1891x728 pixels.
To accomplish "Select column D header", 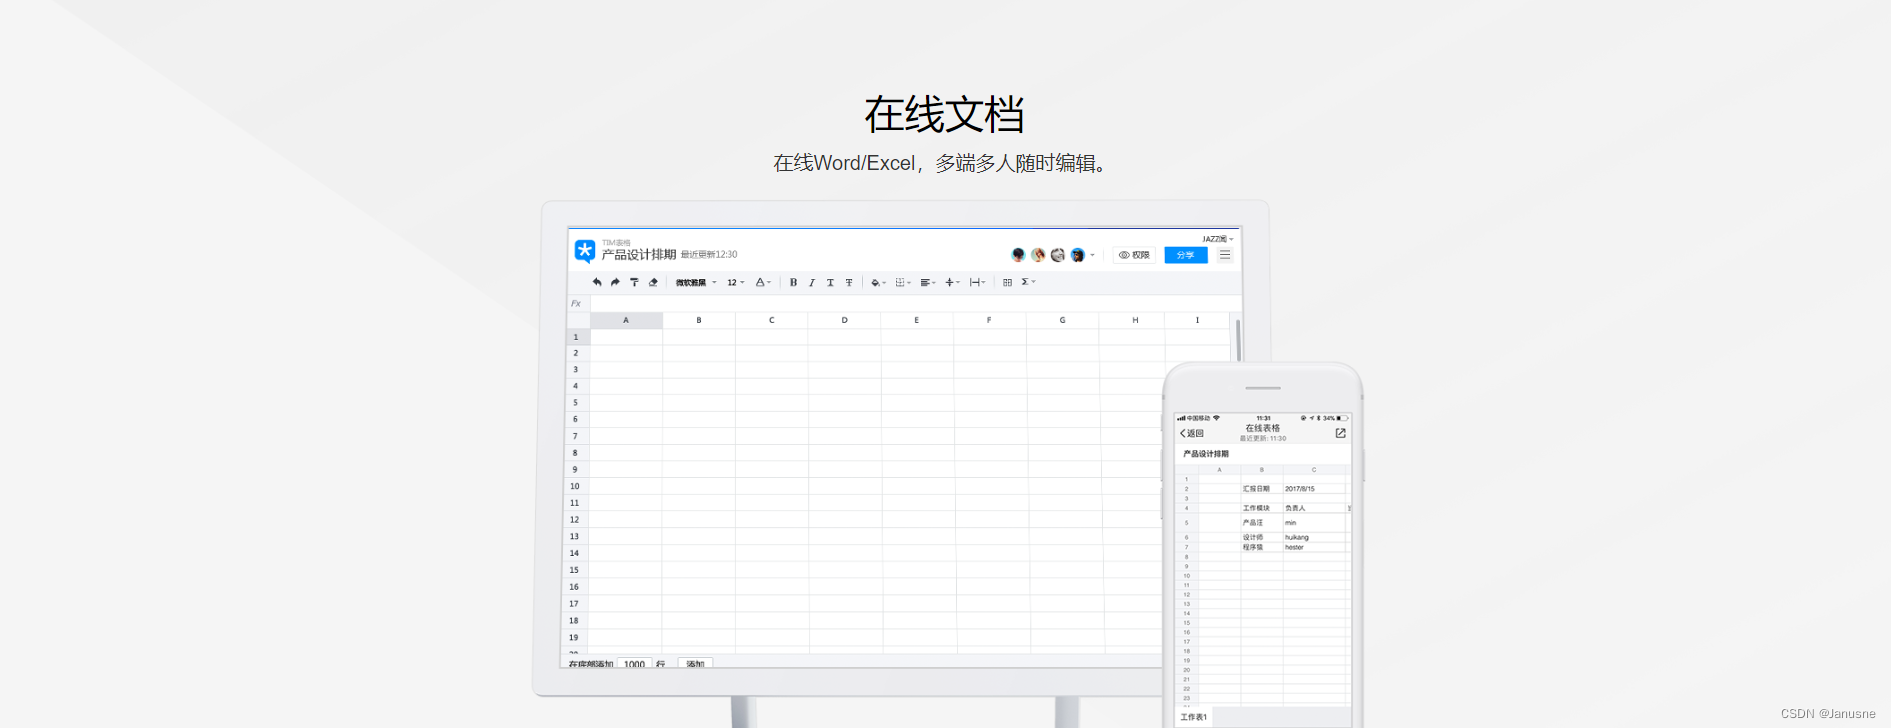I will 844,320.
